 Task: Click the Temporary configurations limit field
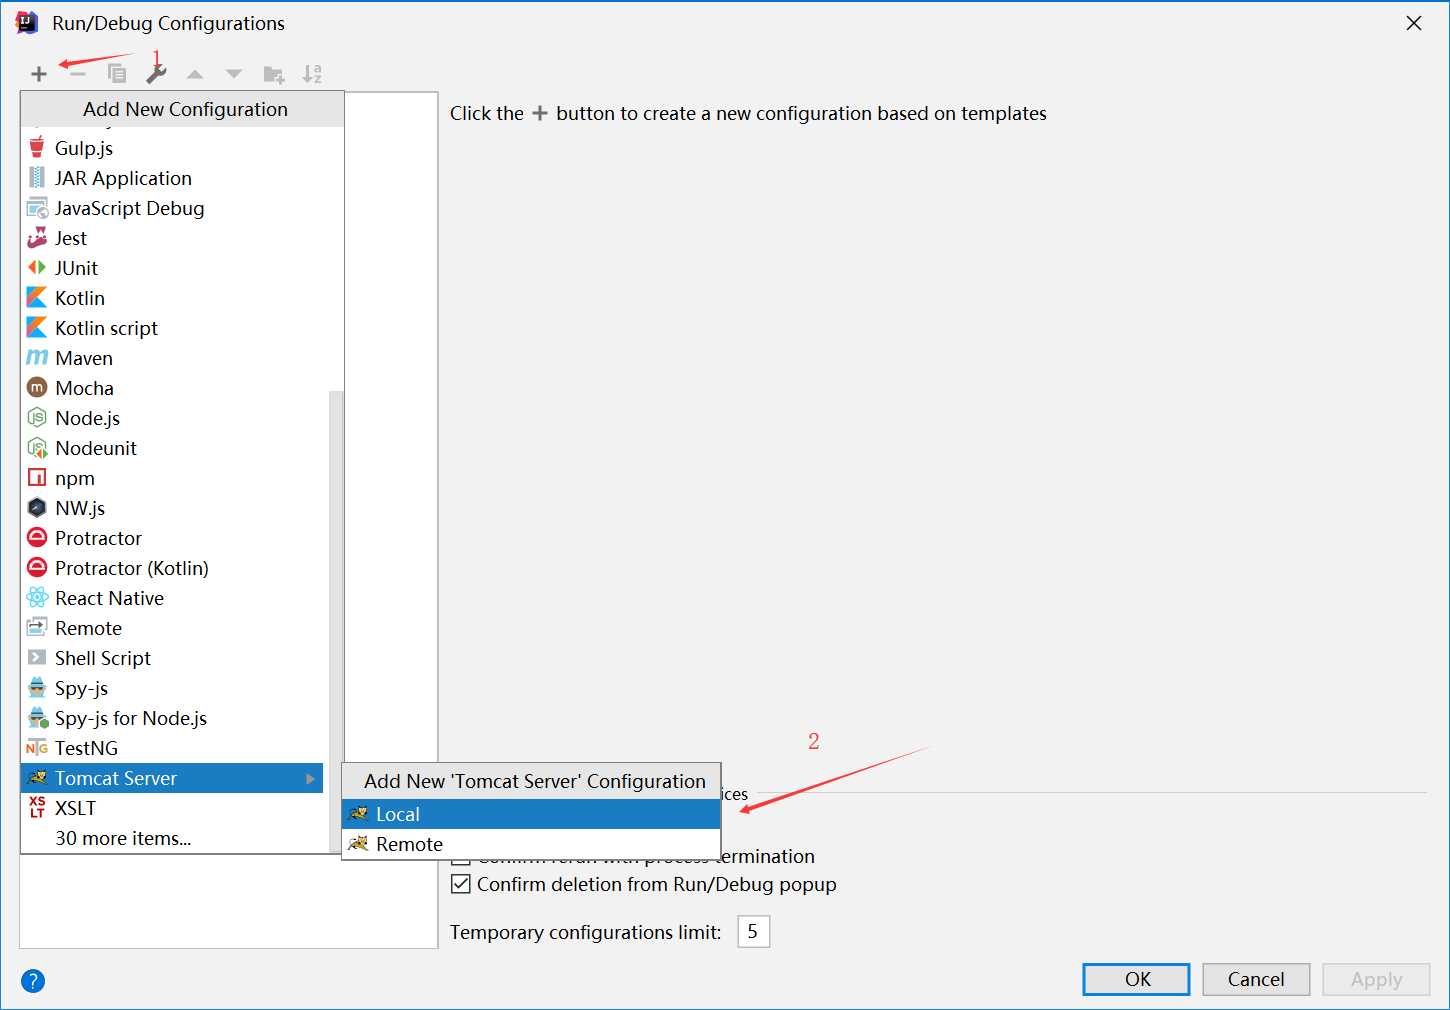[x=754, y=932]
